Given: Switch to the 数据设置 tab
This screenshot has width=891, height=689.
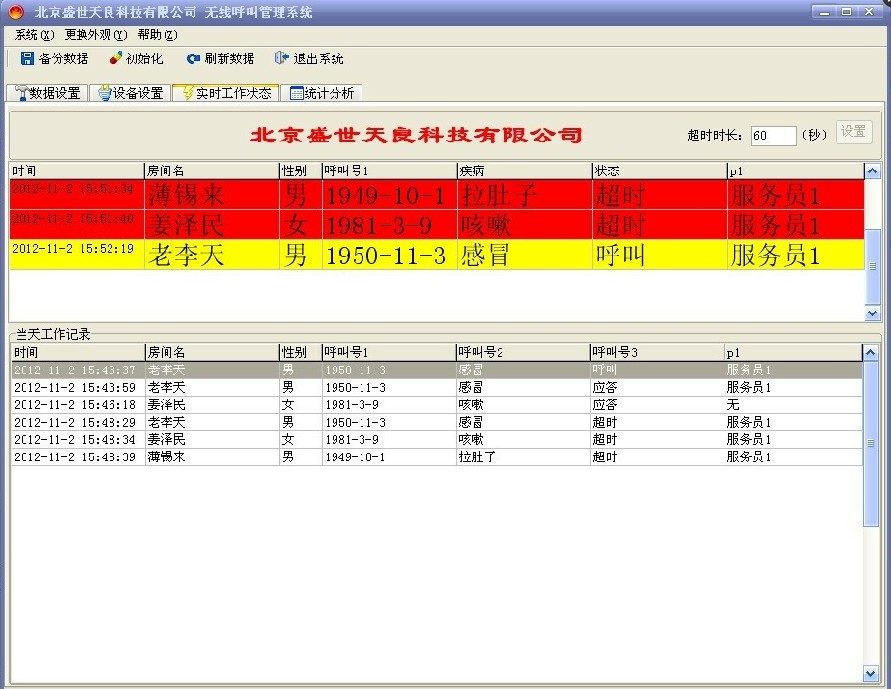Looking at the screenshot, I should tap(47, 93).
